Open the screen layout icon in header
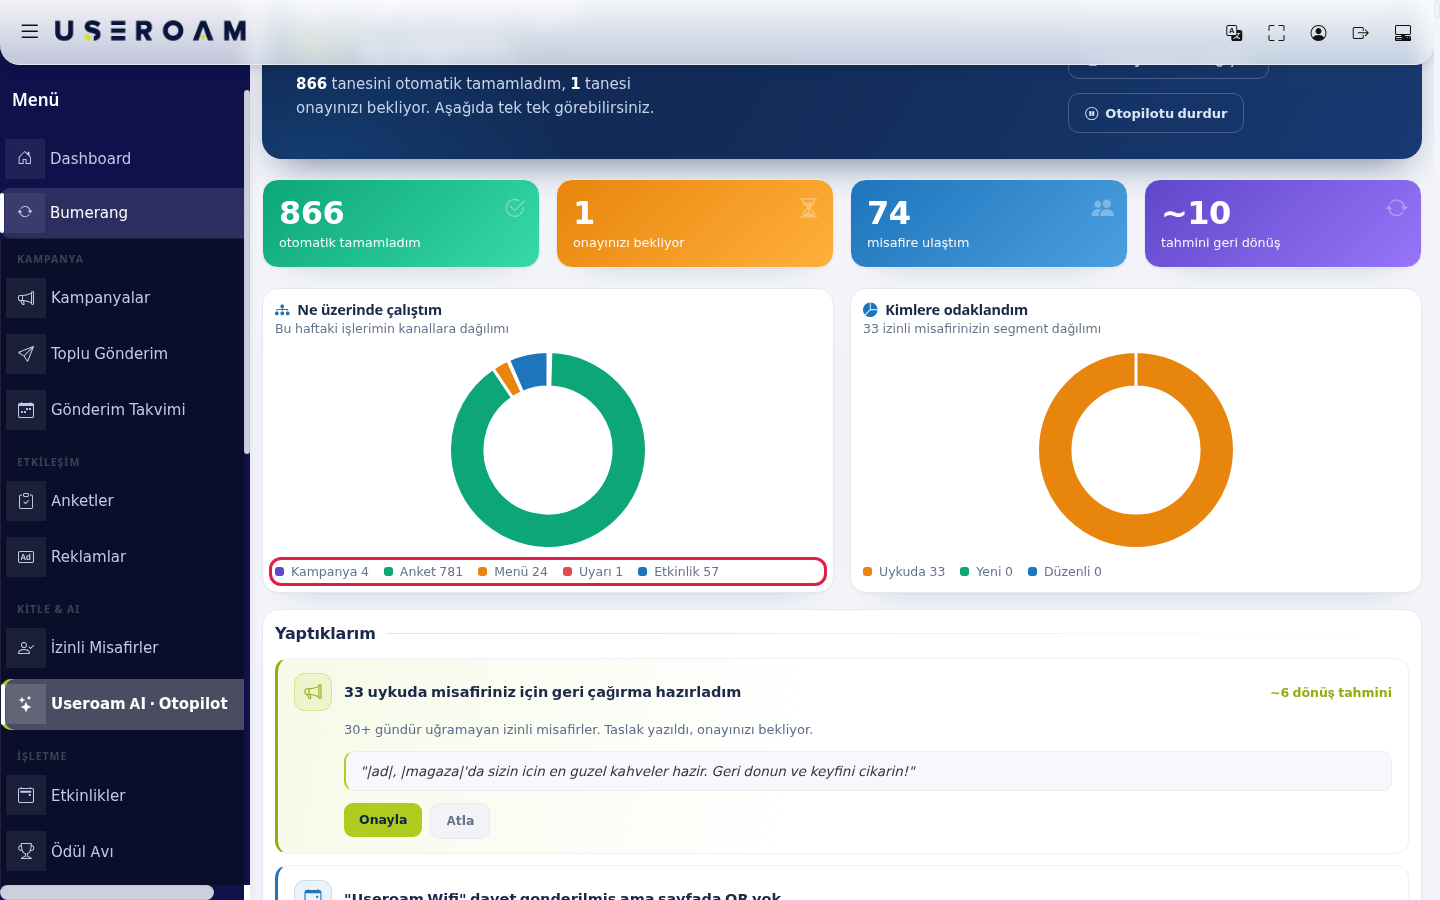Image resolution: width=1440 pixels, height=900 pixels. 1402,33
